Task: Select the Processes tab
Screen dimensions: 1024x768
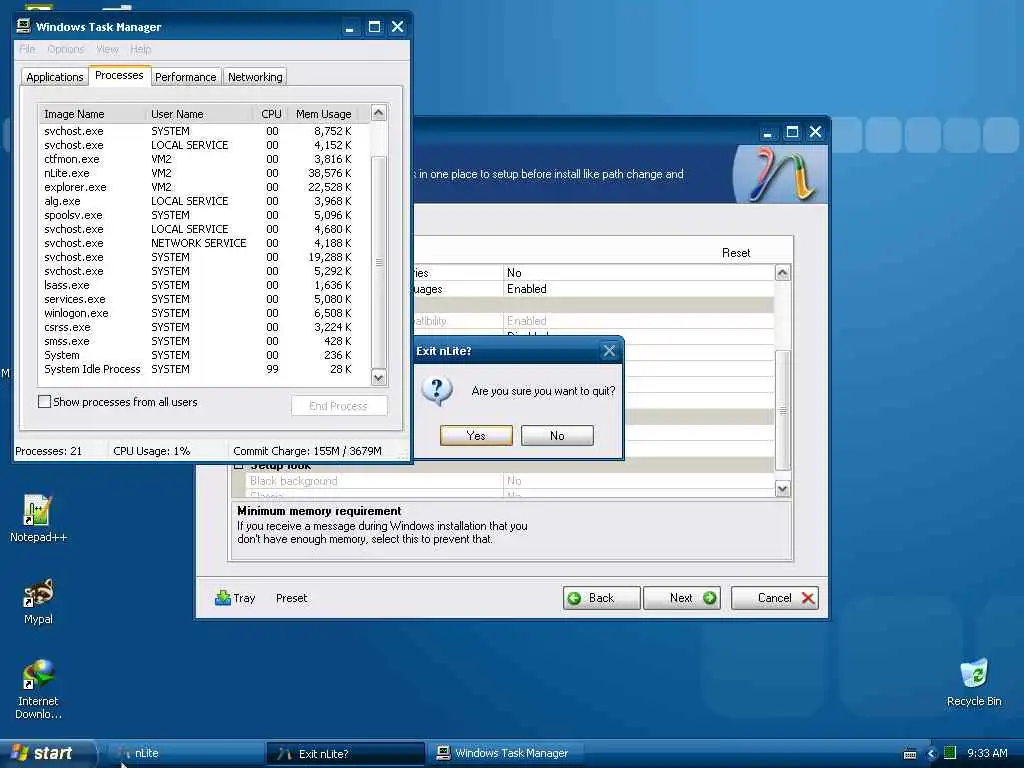Action: point(119,75)
